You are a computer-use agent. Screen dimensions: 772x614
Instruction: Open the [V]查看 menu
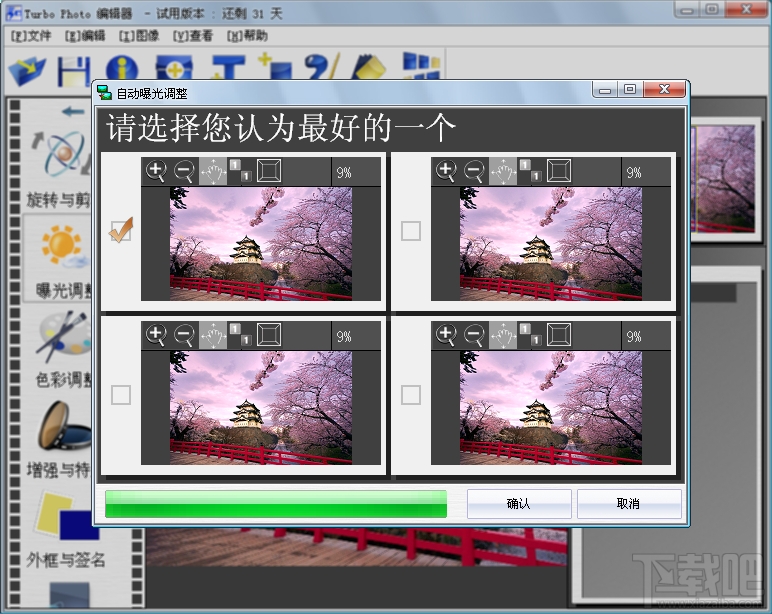(x=193, y=36)
